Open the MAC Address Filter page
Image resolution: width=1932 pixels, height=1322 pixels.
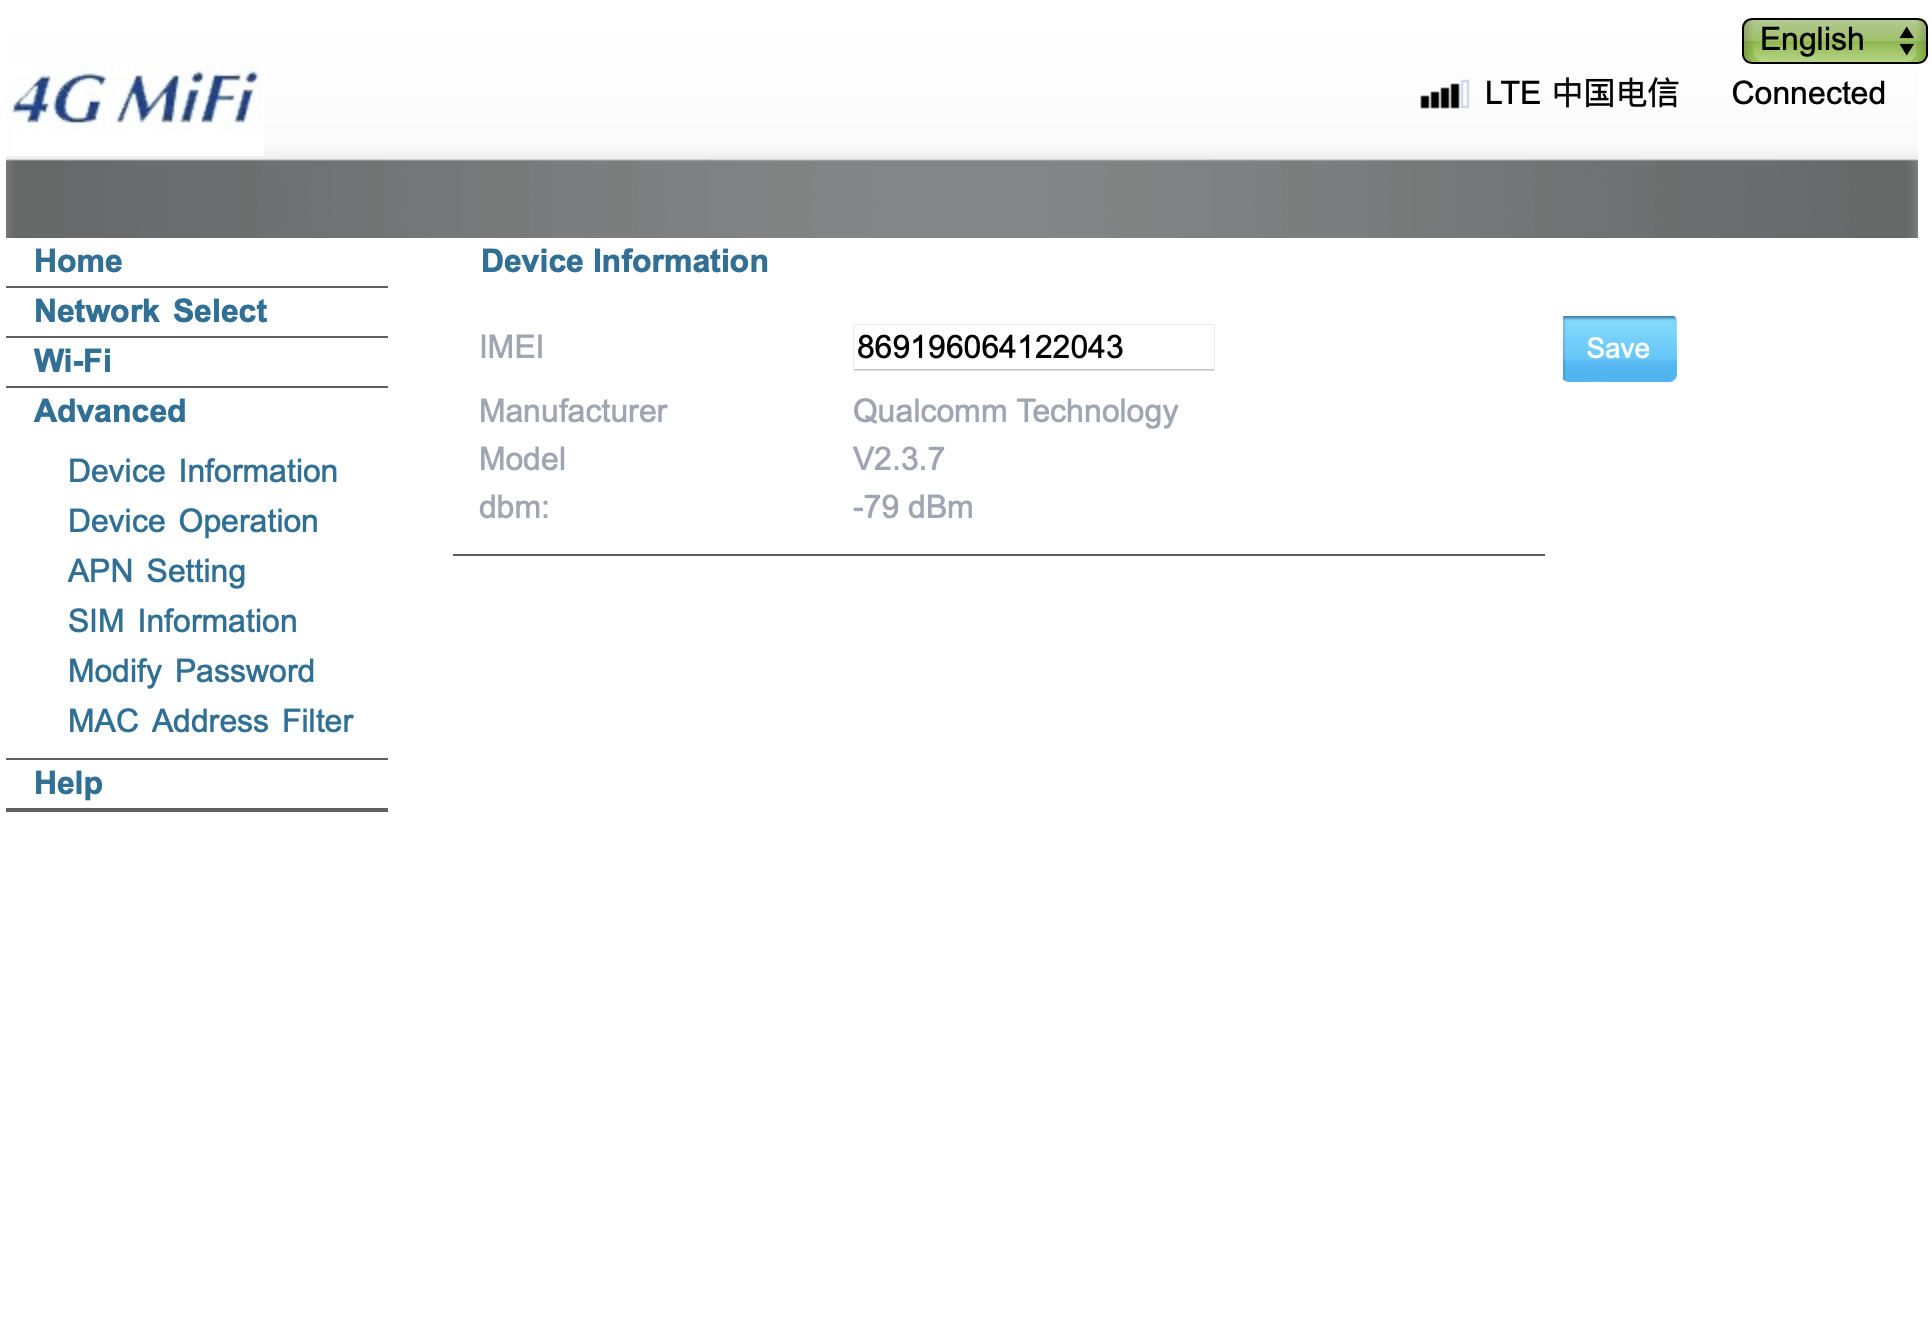click(x=210, y=721)
